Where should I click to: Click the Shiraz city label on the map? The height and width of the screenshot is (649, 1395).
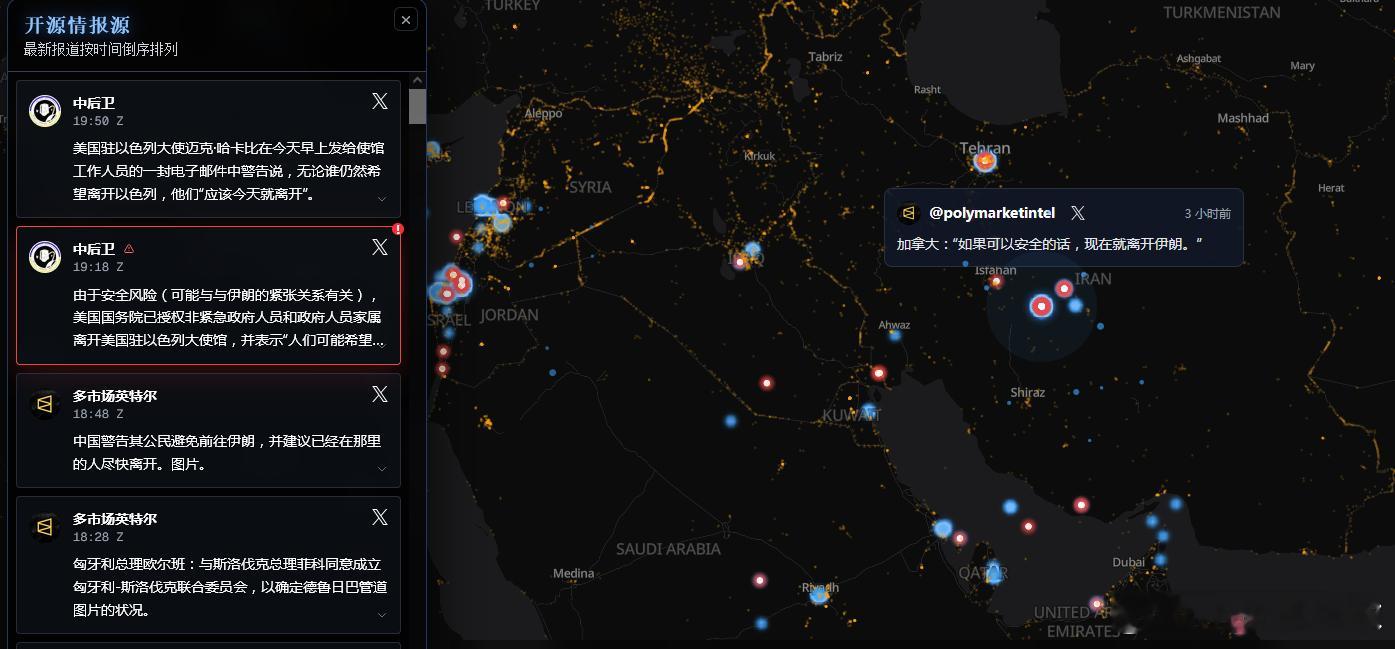pos(1027,393)
